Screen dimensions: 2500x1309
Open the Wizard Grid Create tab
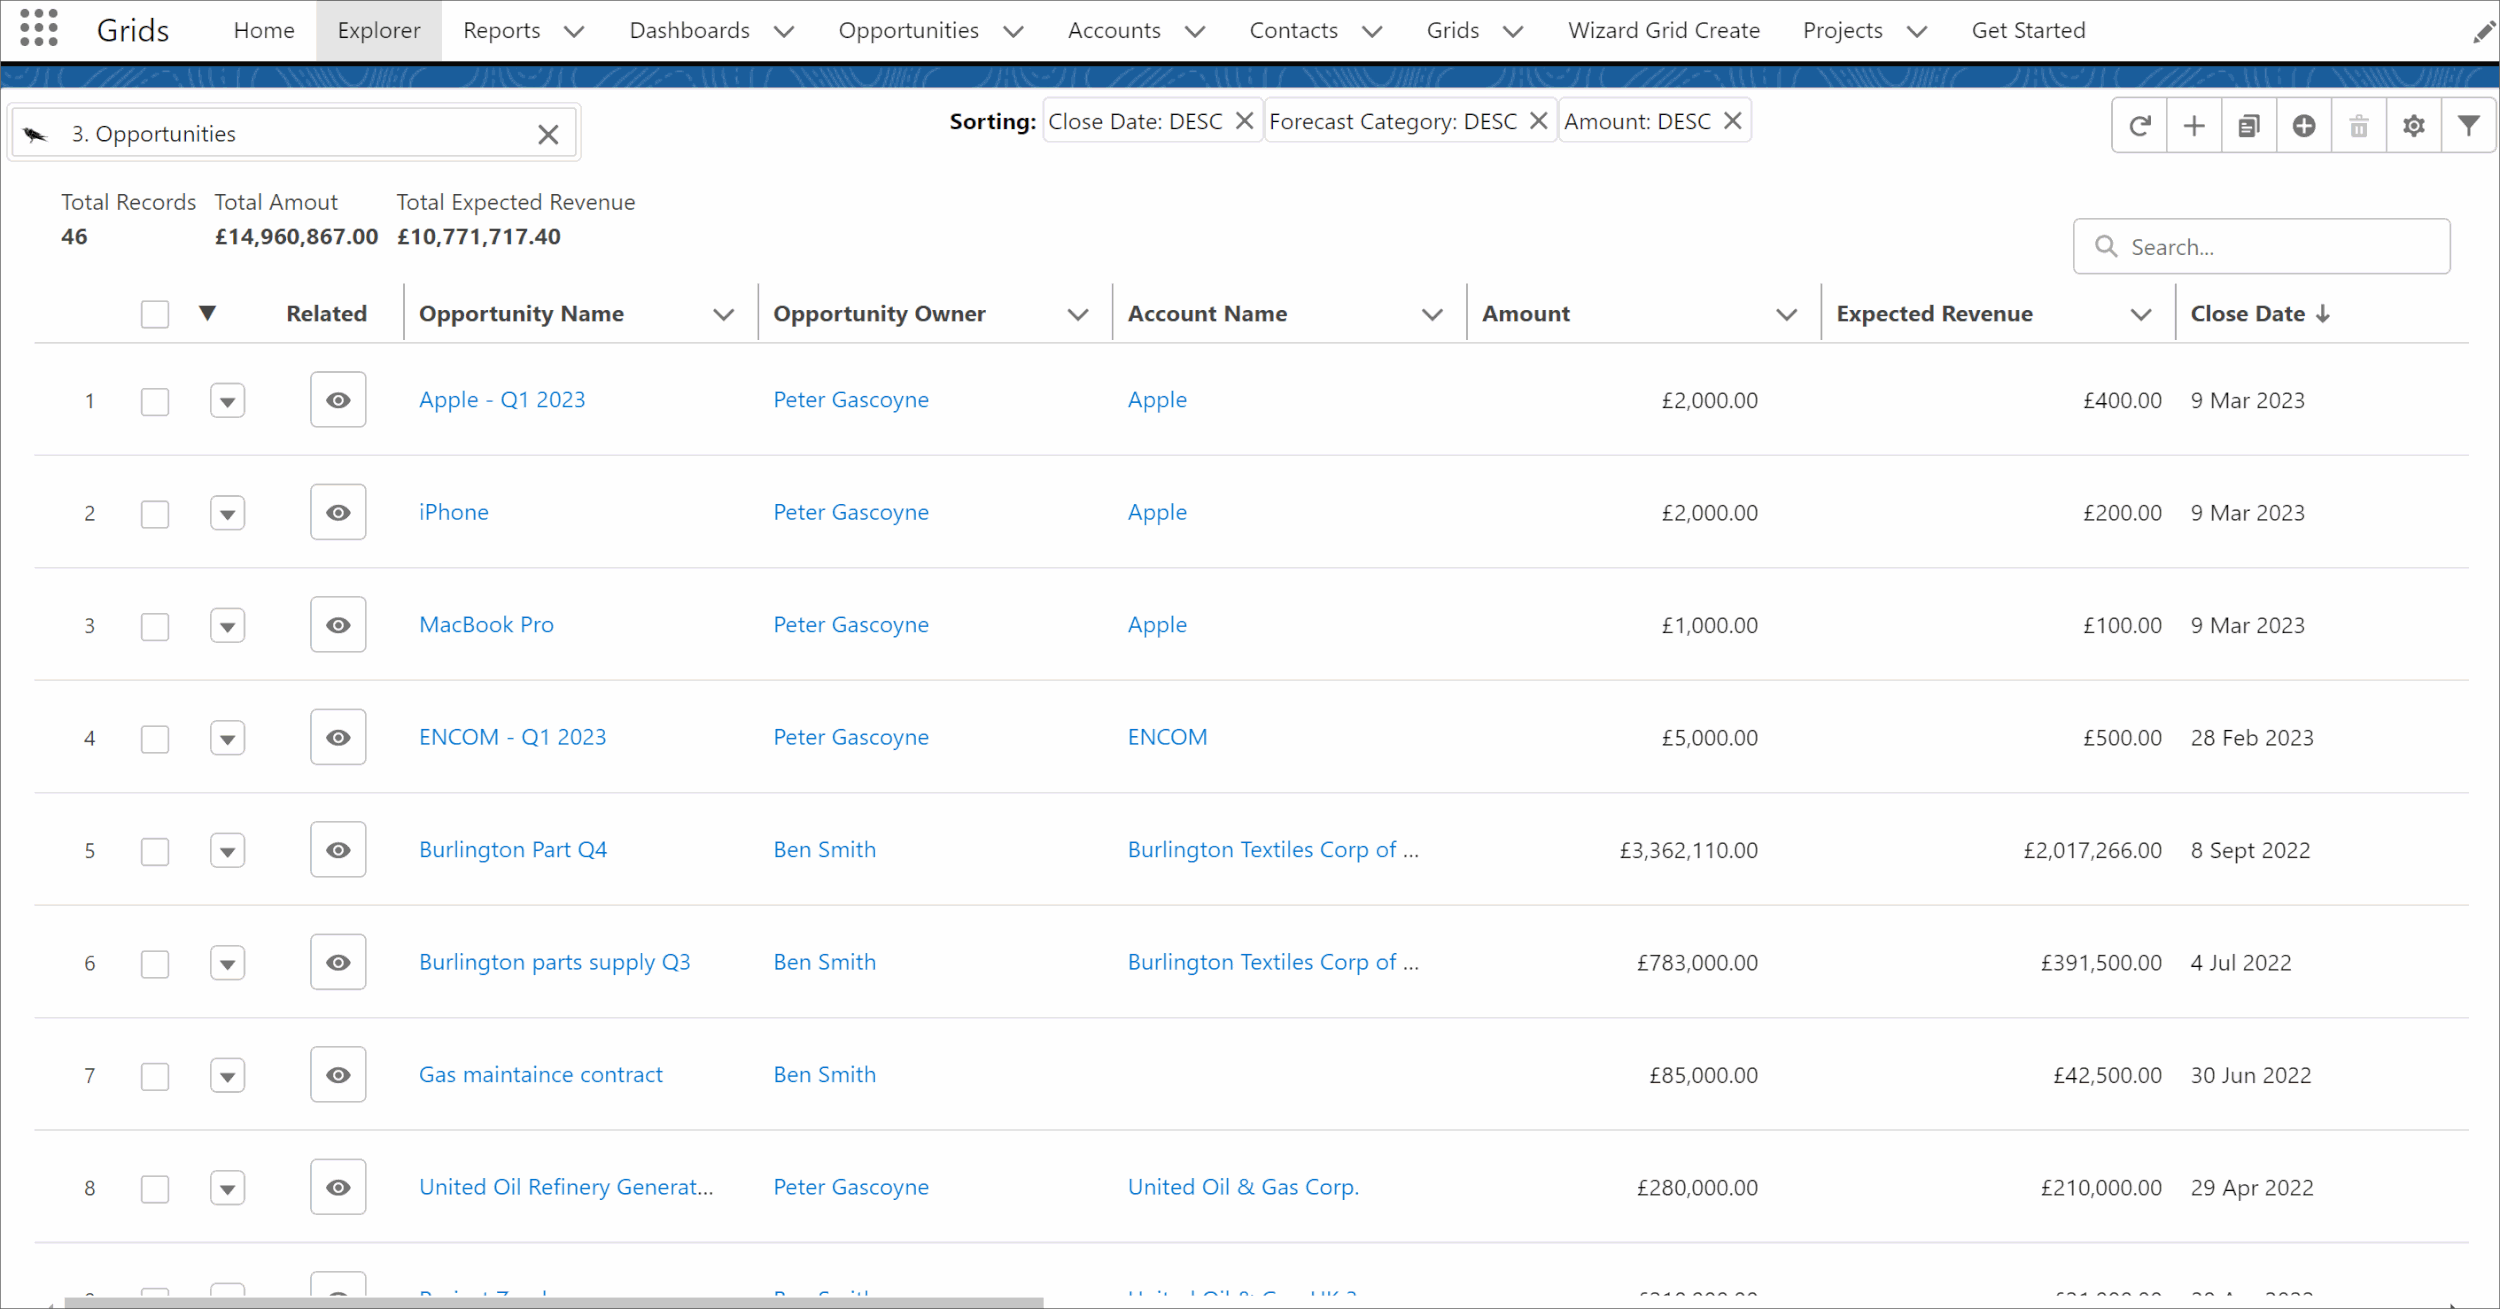coord(1664,30)
